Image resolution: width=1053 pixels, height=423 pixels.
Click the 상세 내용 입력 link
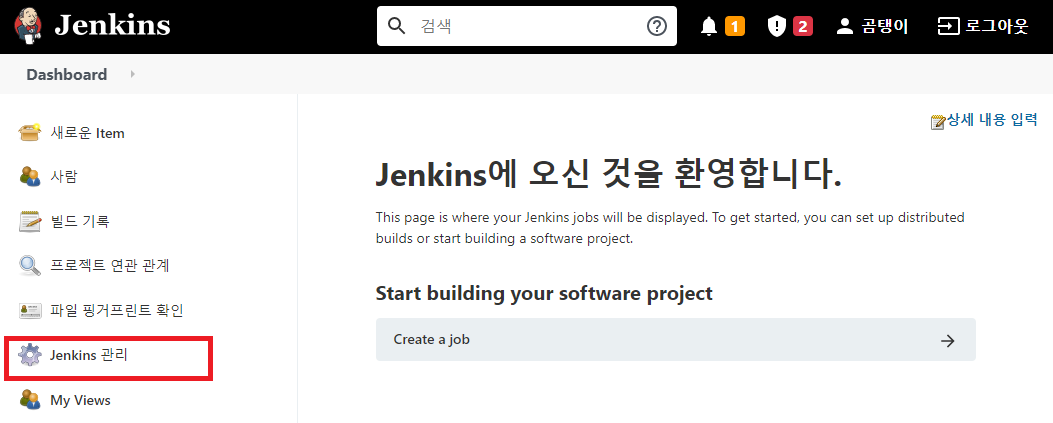coord(993,120)
